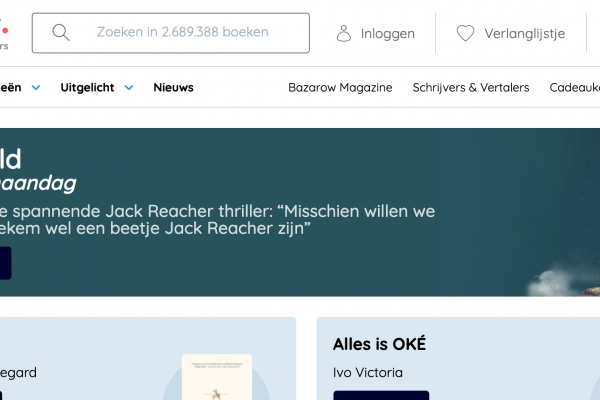Click the dark button under Ivo Victoria

(x=381, y=395)
